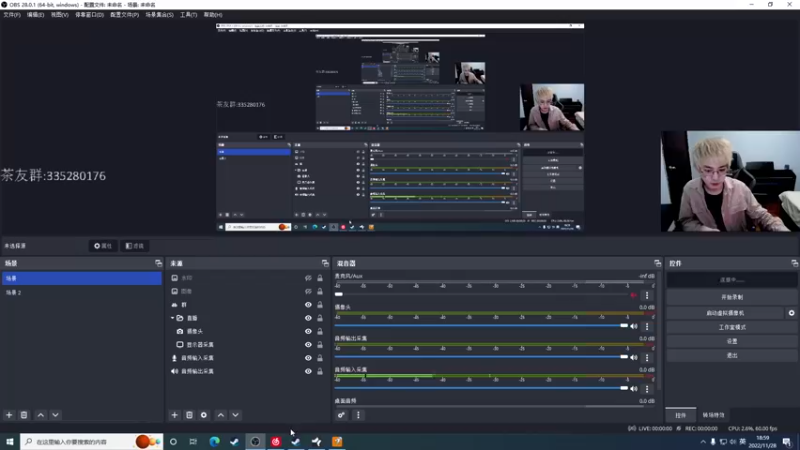Pop out the 来源 dock with its float icon

click(x=325, y=263)
